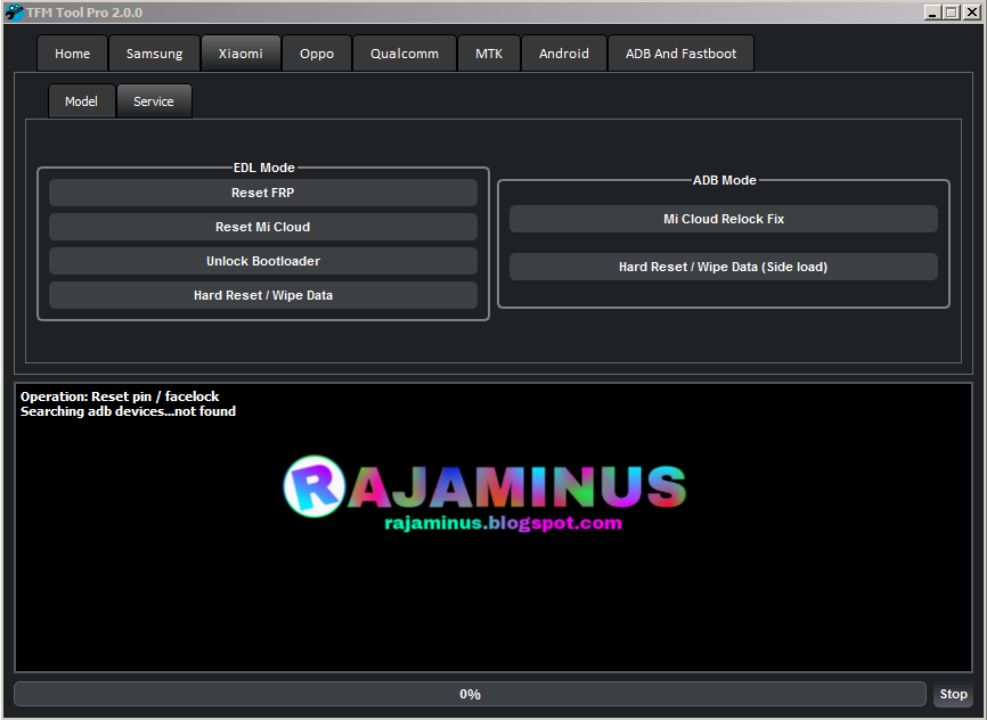Open the Oppo tab
The height and width of the screenshot is (720, 987).
coord(317,53)
